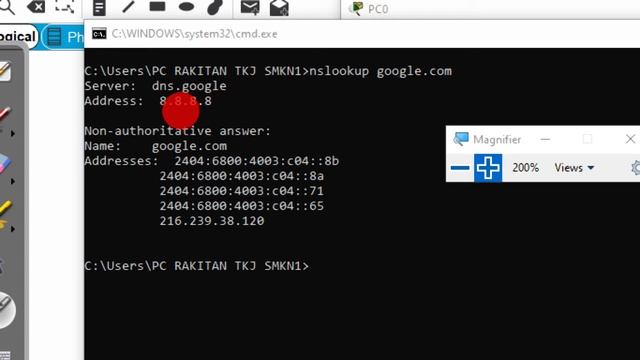Switch to the Physical workspace tab
640x360 pixels.
coord(64,37)
